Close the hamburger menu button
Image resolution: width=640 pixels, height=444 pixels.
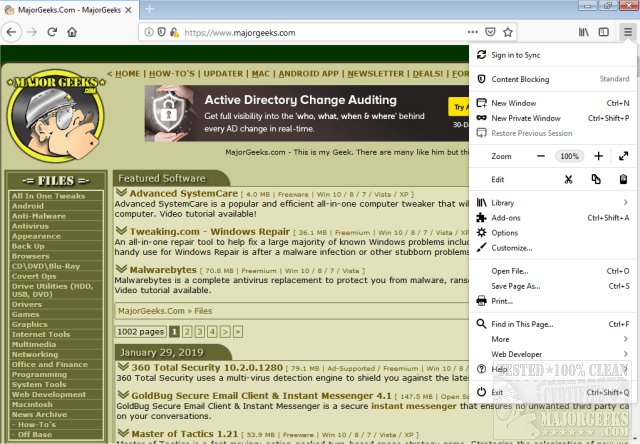(627, 32)
